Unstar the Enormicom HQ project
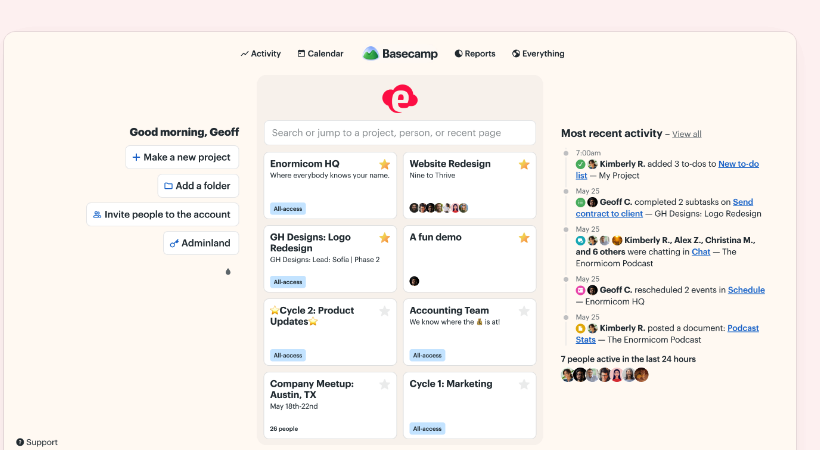Screen dimensions: 820x450 tap(384, 164)
